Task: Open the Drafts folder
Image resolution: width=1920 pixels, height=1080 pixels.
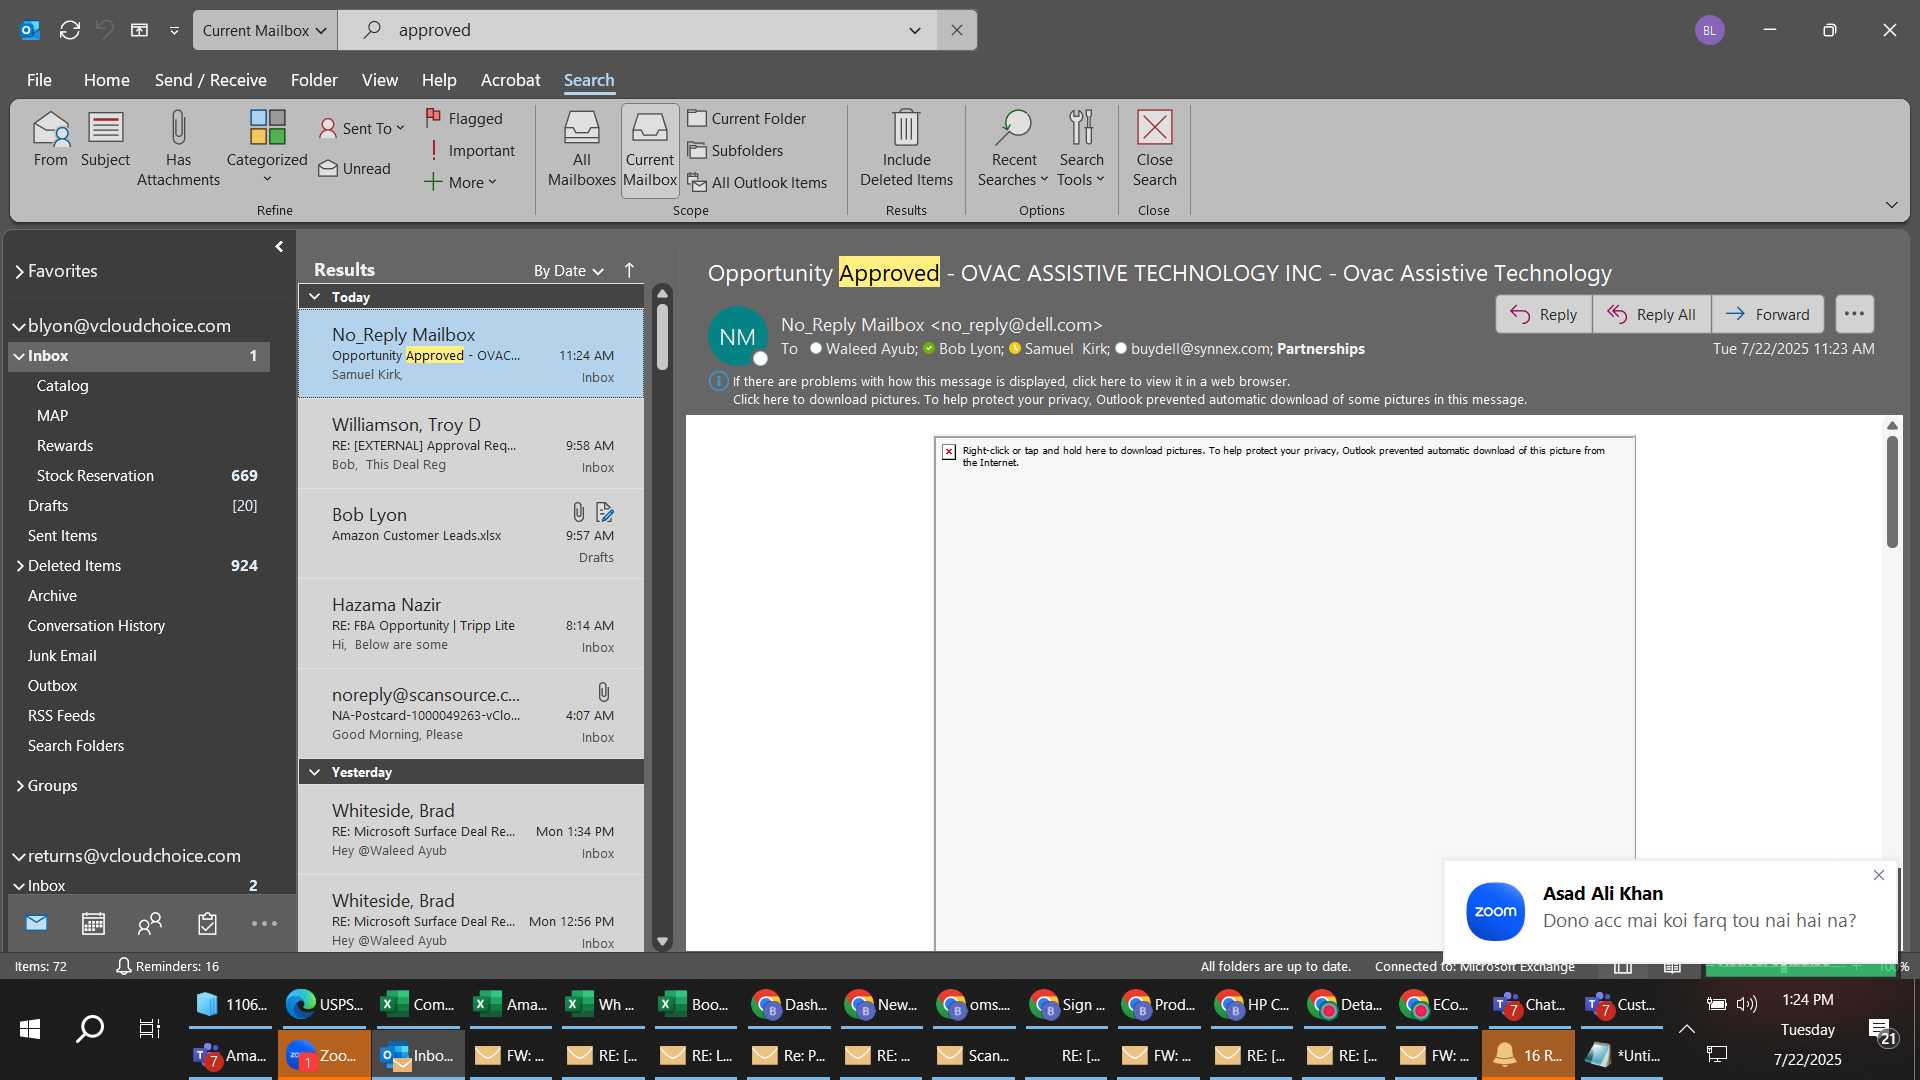Action: [140, 506]
